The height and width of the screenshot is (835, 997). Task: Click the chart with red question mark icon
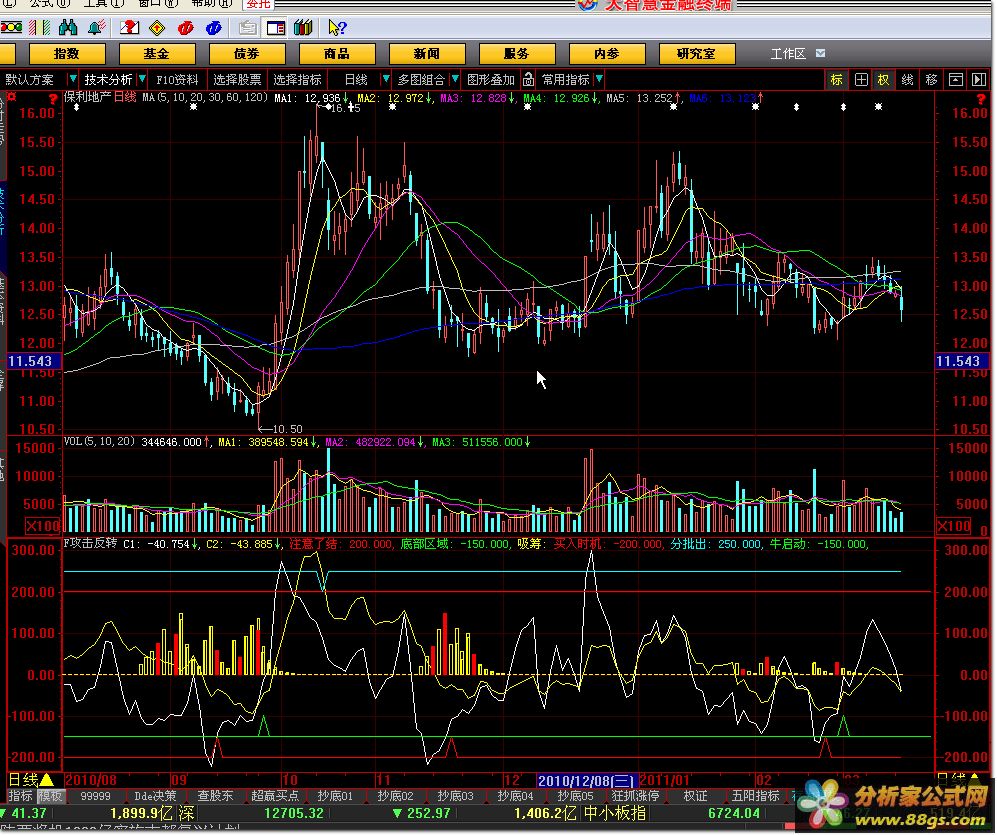(130, 27)
